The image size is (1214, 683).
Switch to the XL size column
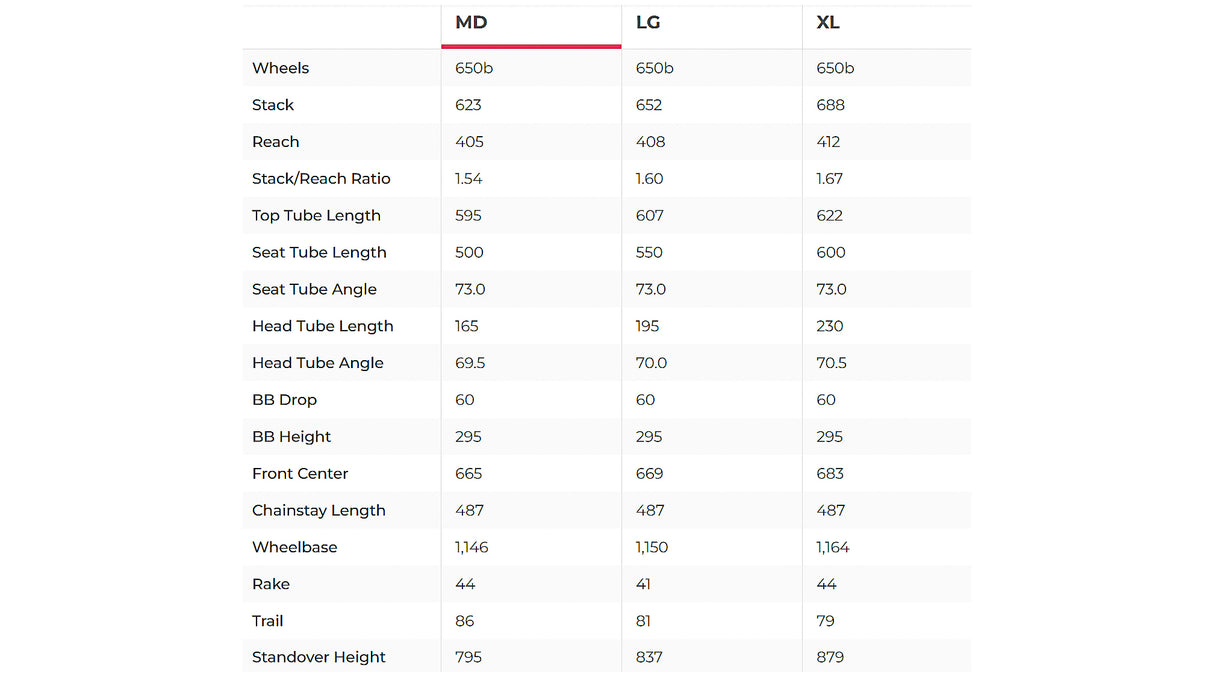[828, 23]
